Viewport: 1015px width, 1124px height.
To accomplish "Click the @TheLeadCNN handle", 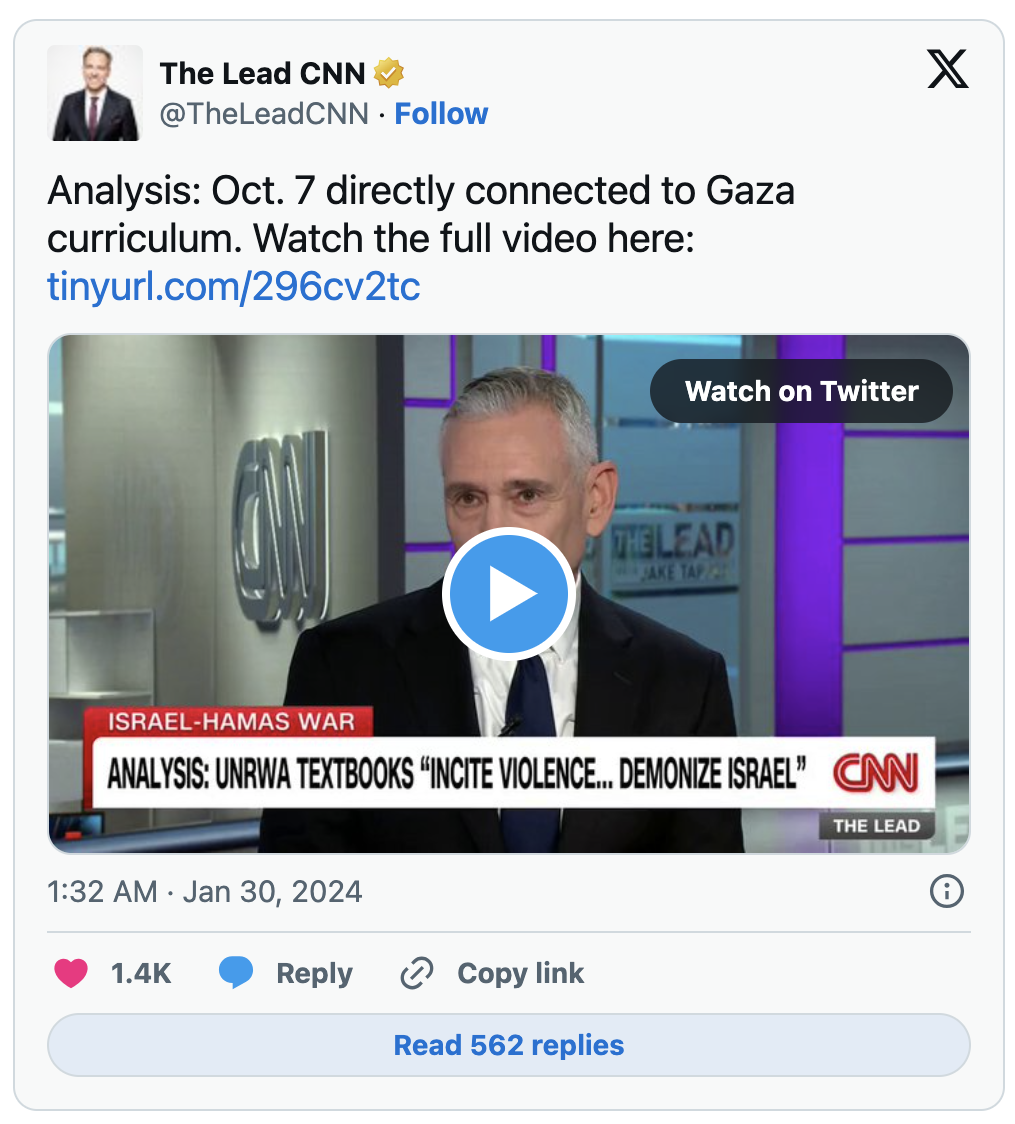I will tap(264, 114).
